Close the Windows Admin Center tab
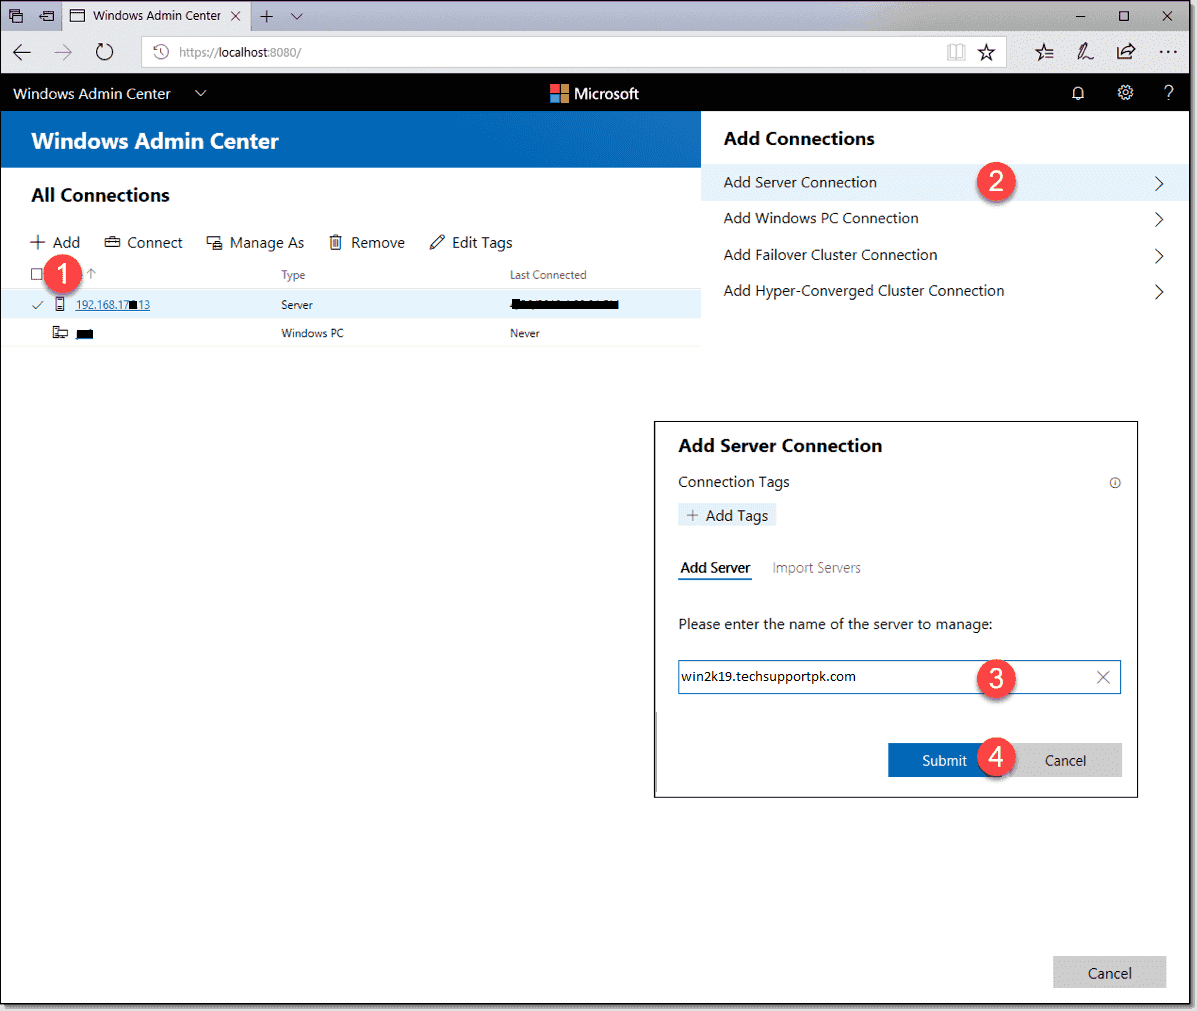Viewport: 1197px width, 1011px height. 235,16
